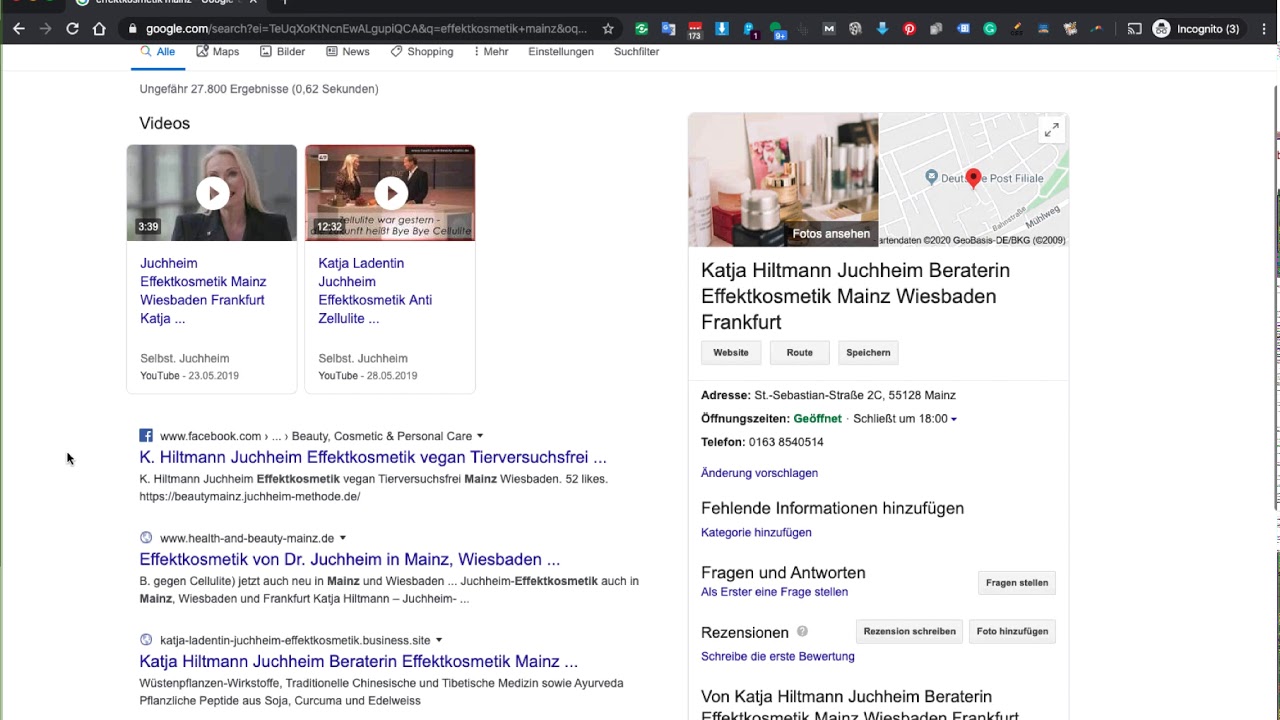Open the red extension showing 173
The image size is (1280, 720).
click(695, 30)
